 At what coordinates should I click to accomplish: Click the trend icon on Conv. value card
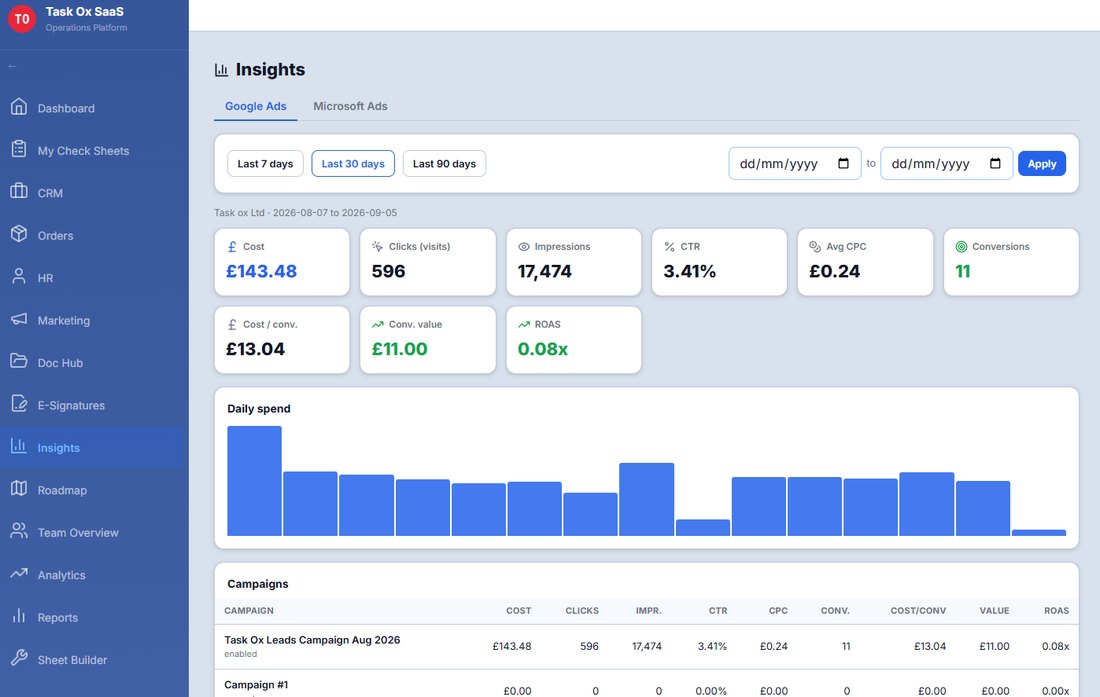click(377, 325)
